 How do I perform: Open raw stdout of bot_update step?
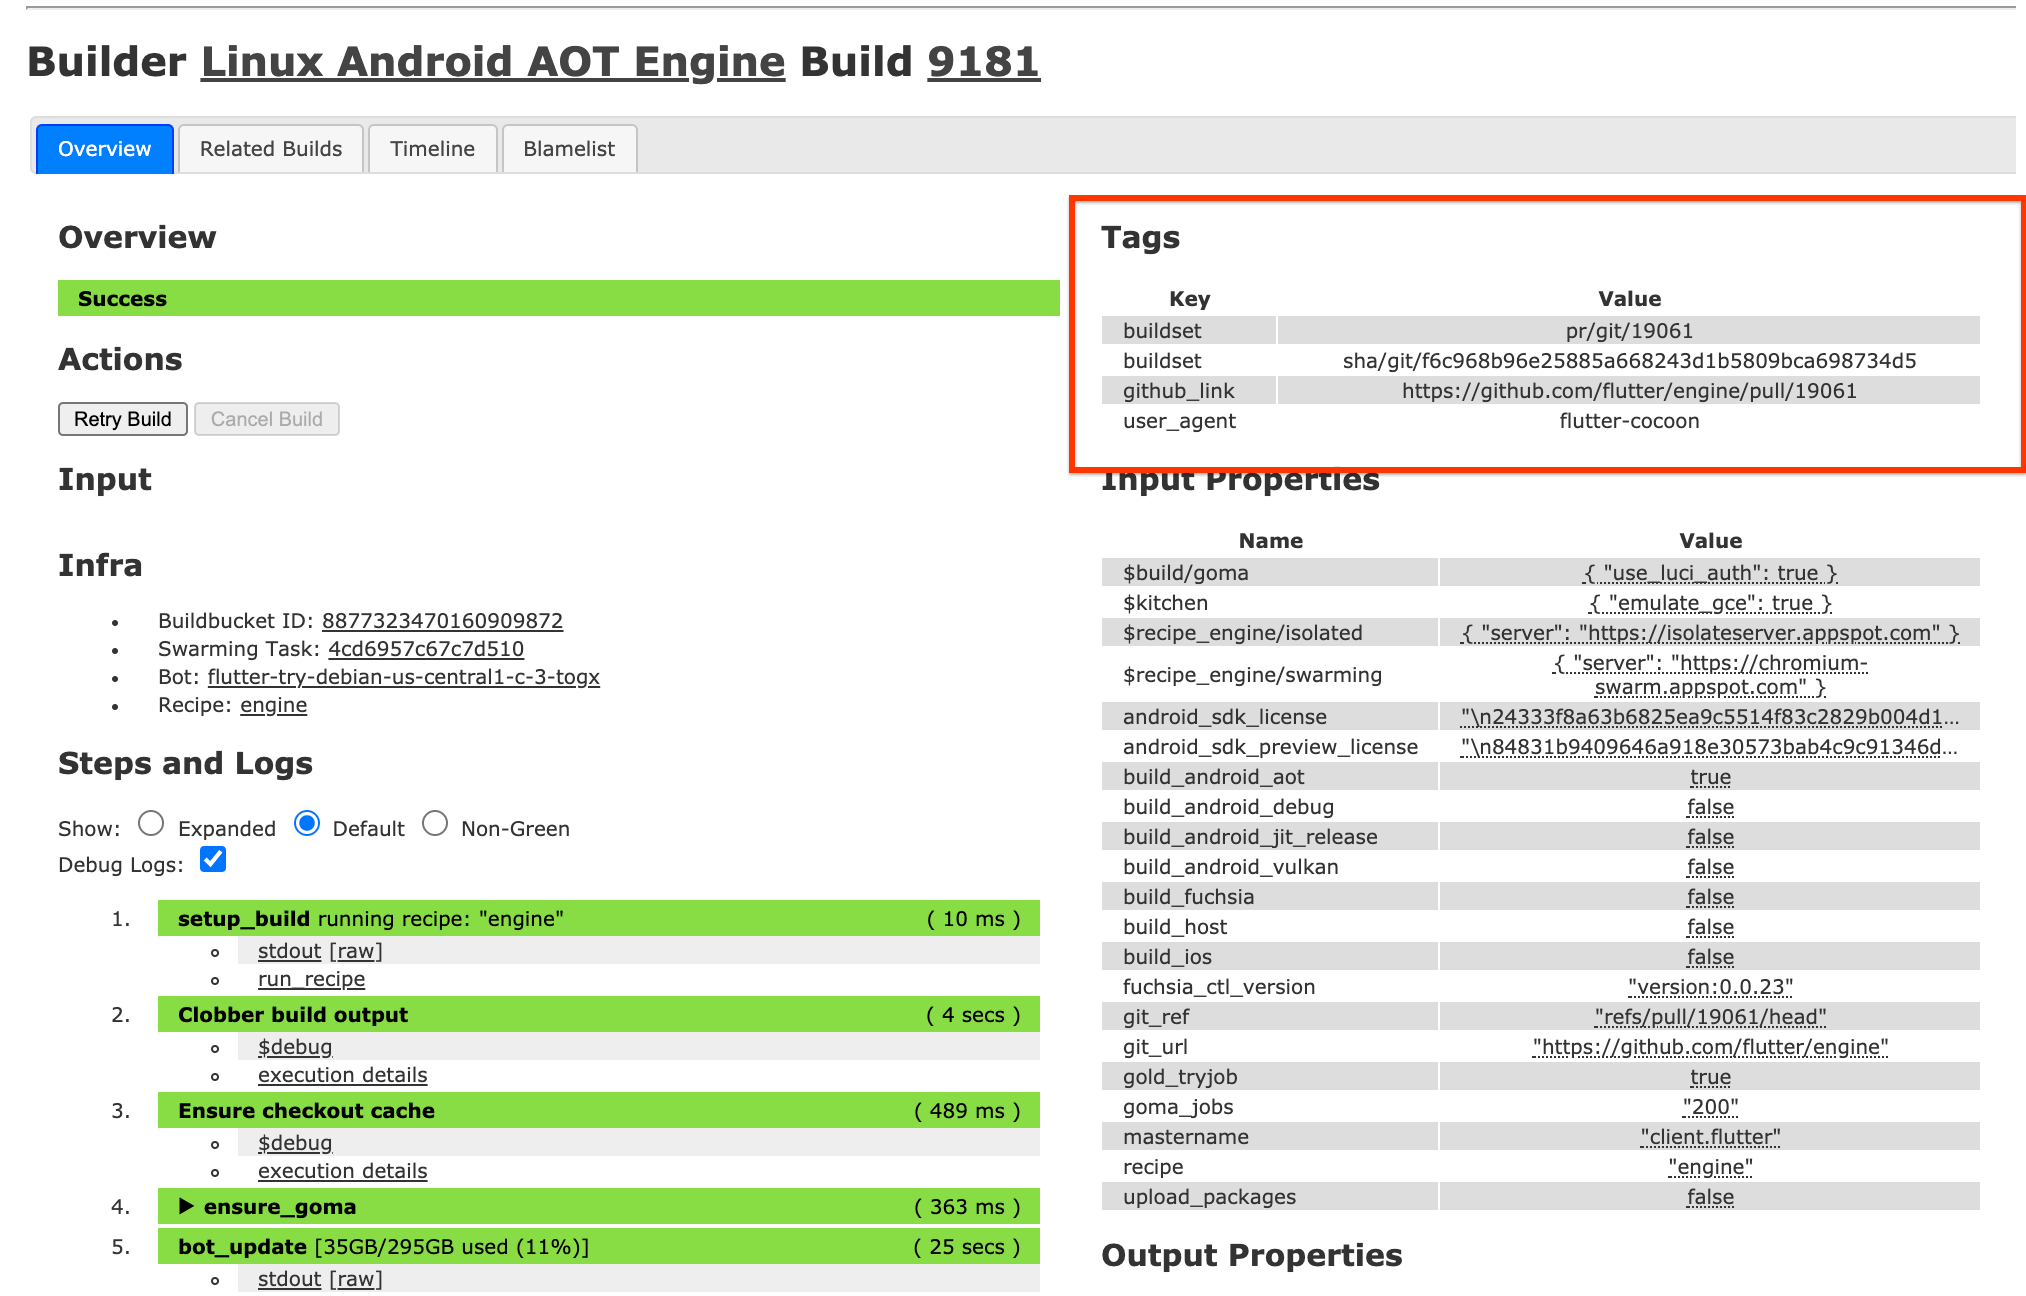click(x=356, y=1278)
